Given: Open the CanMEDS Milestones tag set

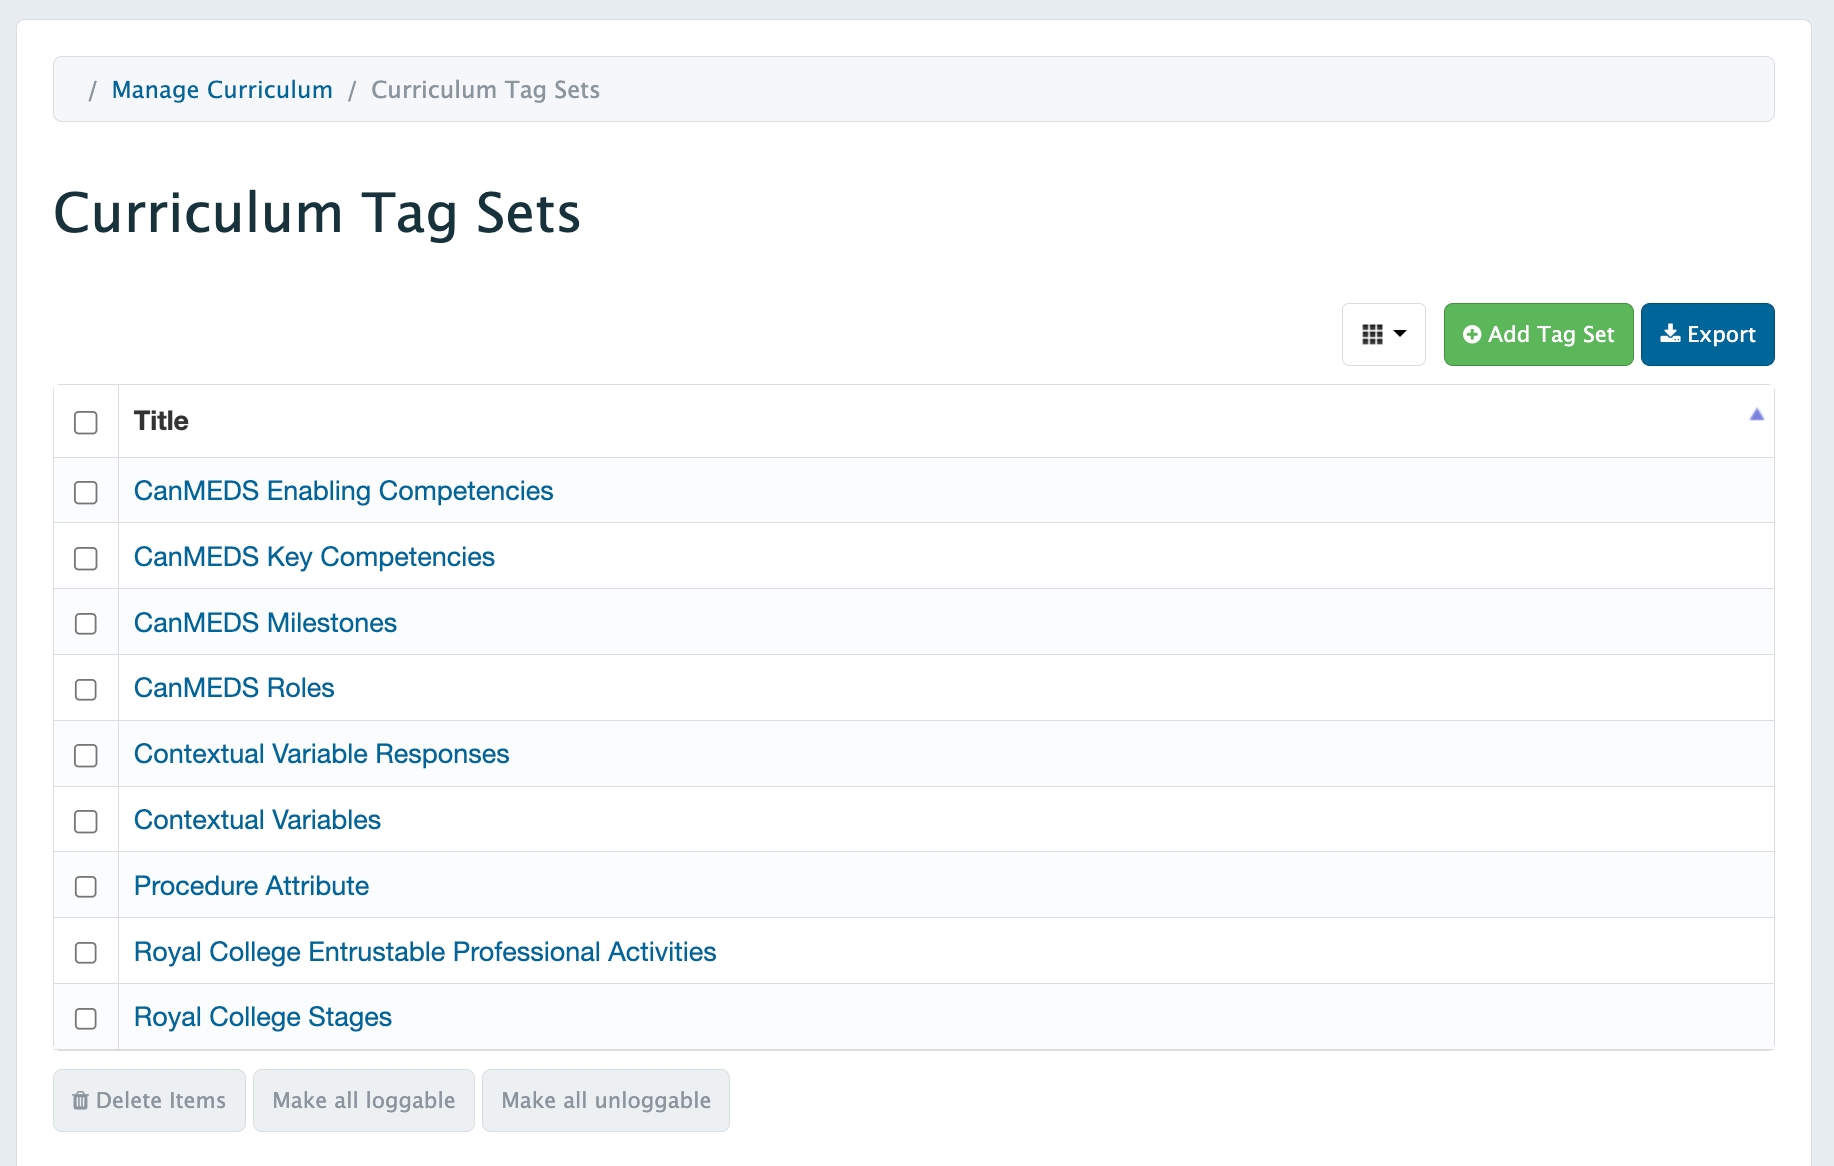Looking at the screenshot, I should click(265, 623).
